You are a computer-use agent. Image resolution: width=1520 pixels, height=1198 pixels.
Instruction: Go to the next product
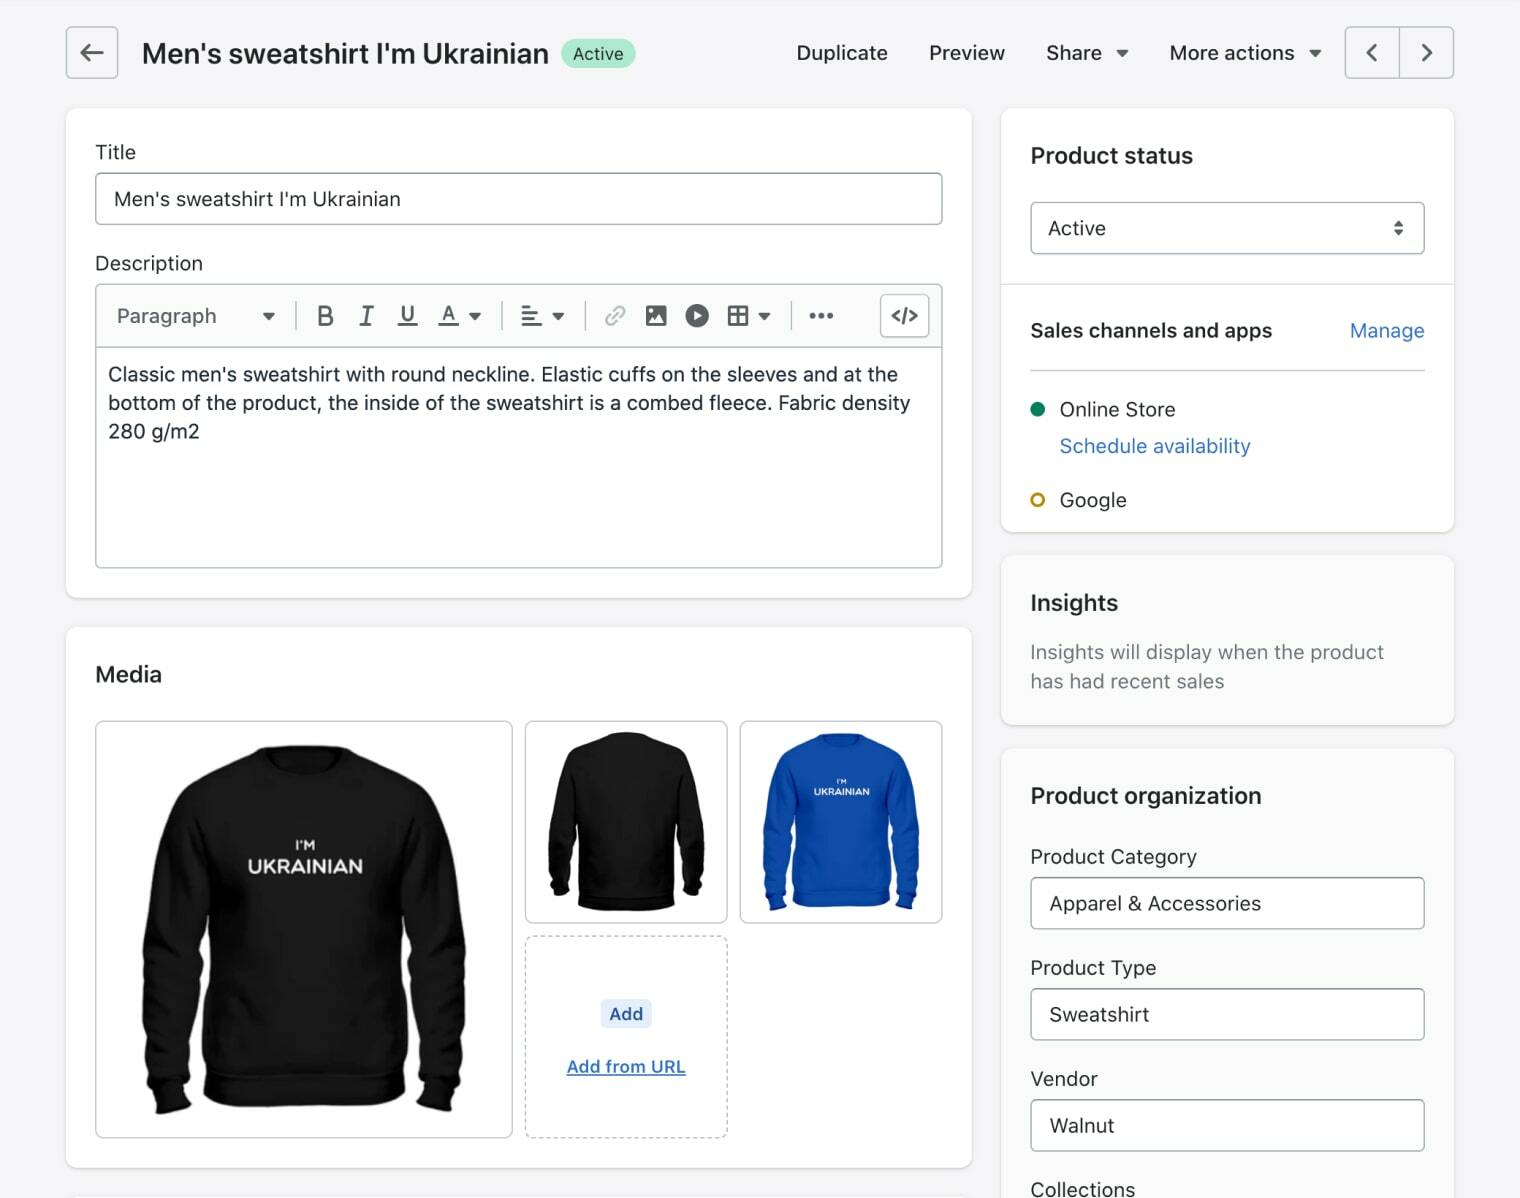click(1427, 53)
